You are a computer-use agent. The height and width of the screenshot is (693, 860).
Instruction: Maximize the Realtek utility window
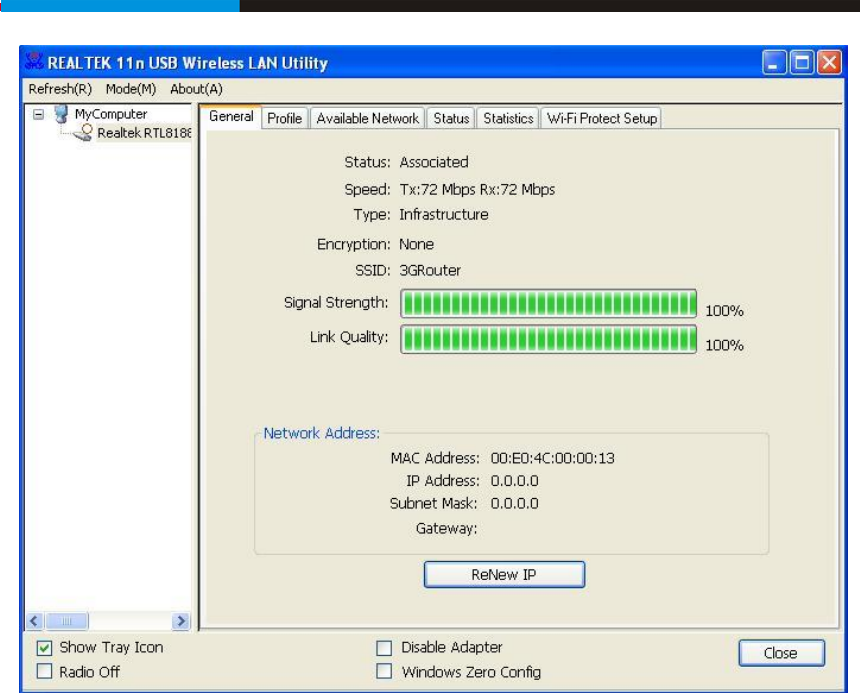(801, 63)
